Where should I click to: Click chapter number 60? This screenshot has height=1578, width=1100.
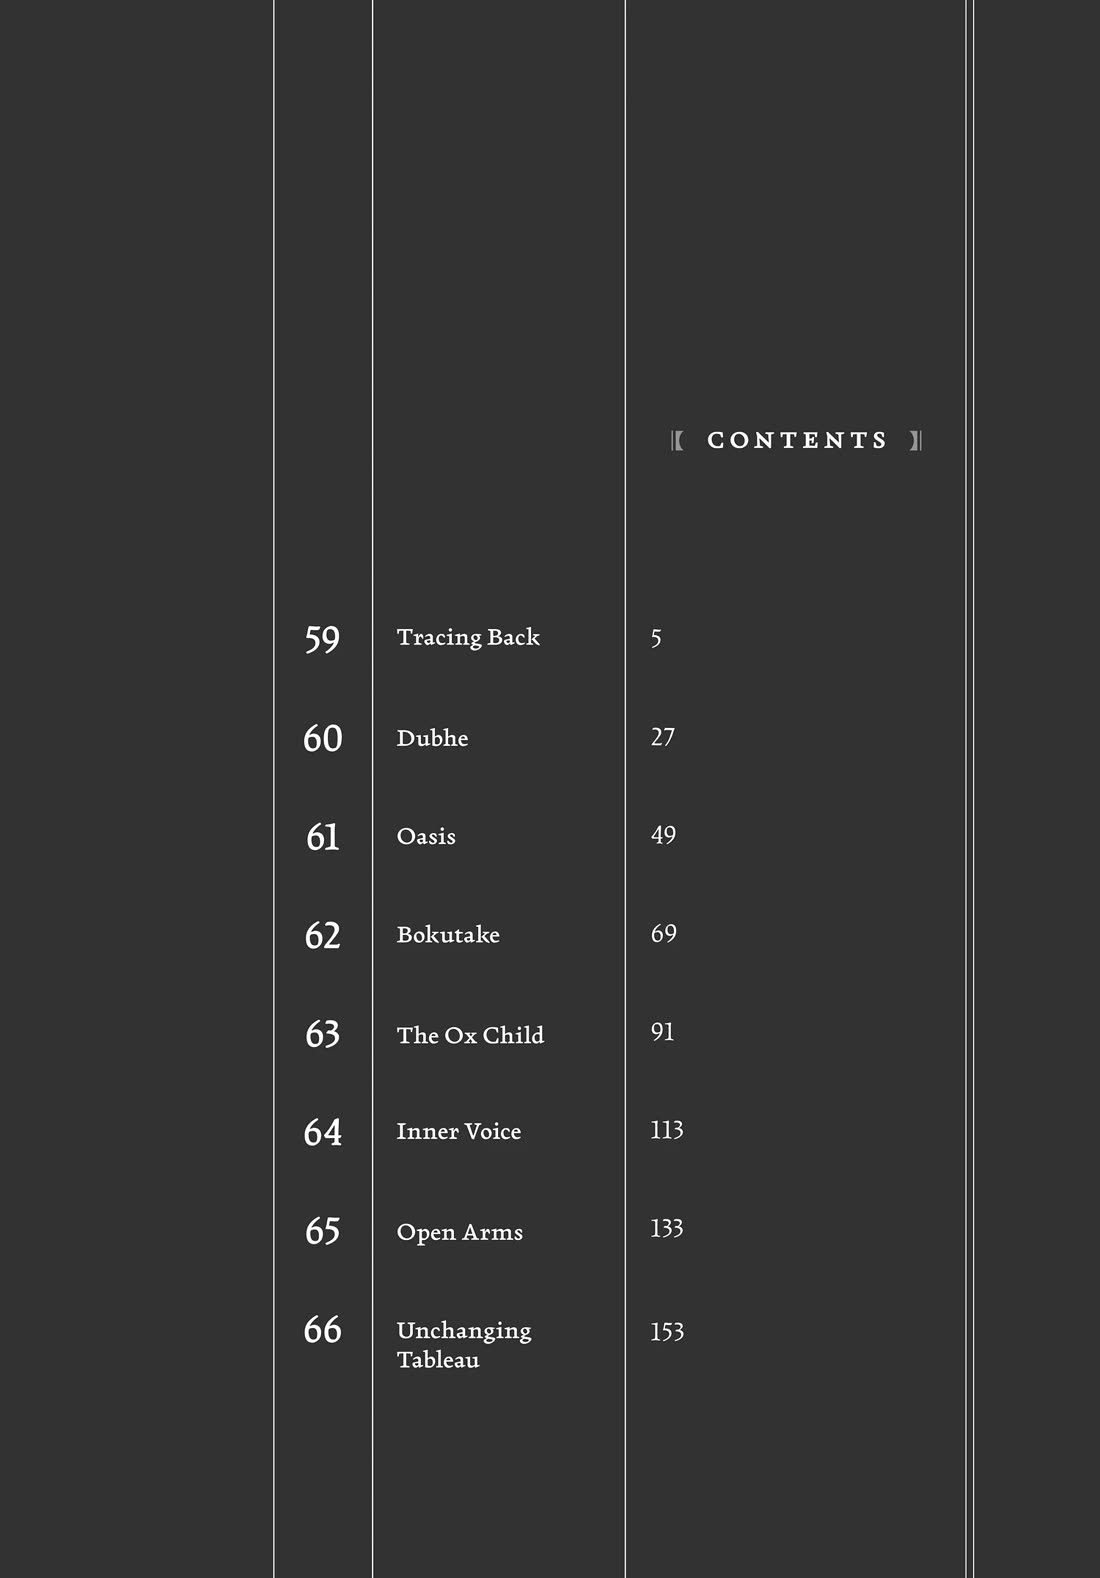coord(322,738)
